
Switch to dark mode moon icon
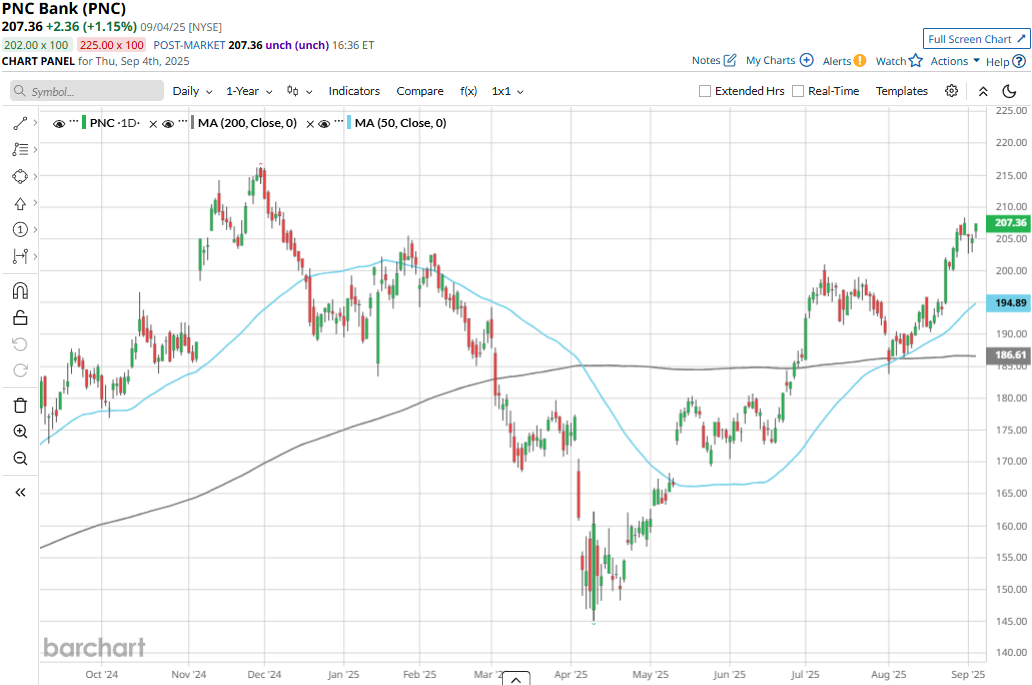click(1008, 91)
